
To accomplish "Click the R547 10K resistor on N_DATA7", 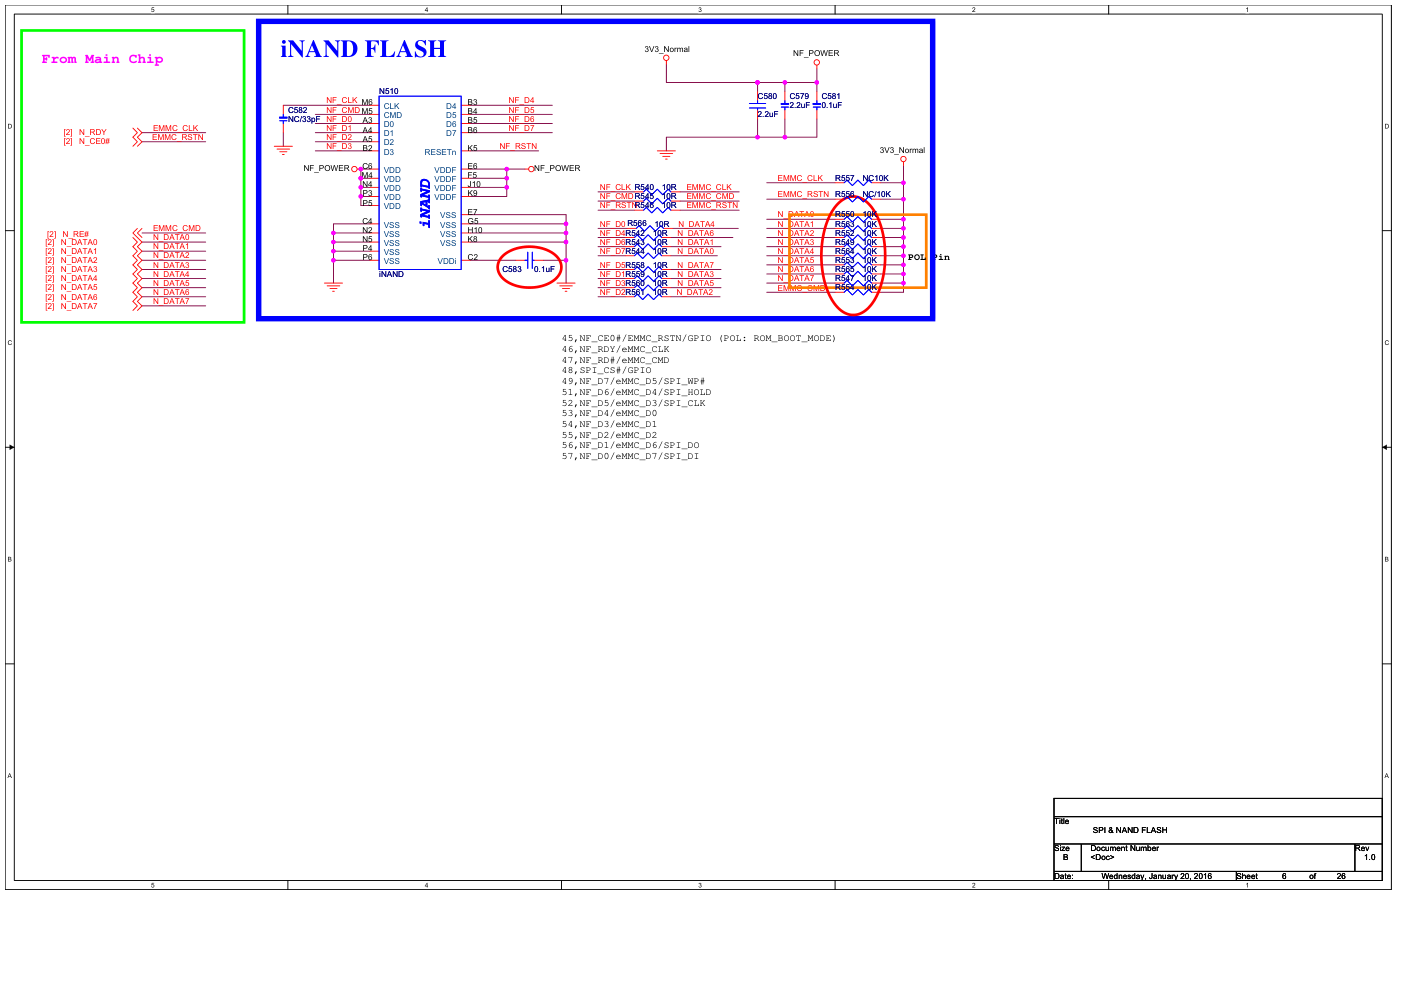I will 856,282.
